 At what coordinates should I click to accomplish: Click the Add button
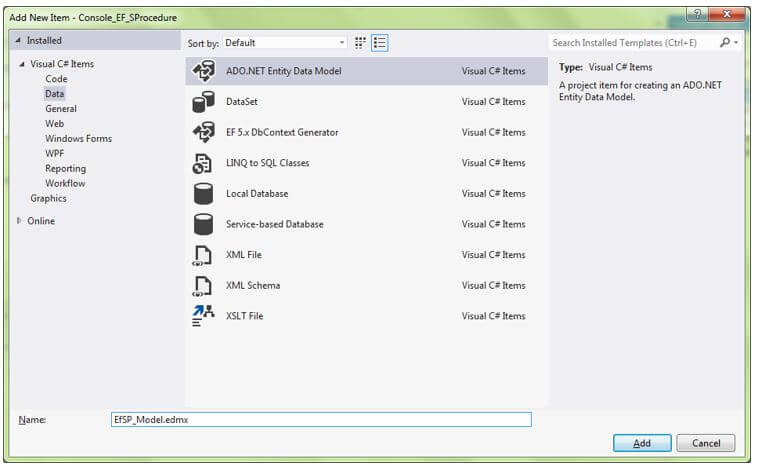click(642, 443)
